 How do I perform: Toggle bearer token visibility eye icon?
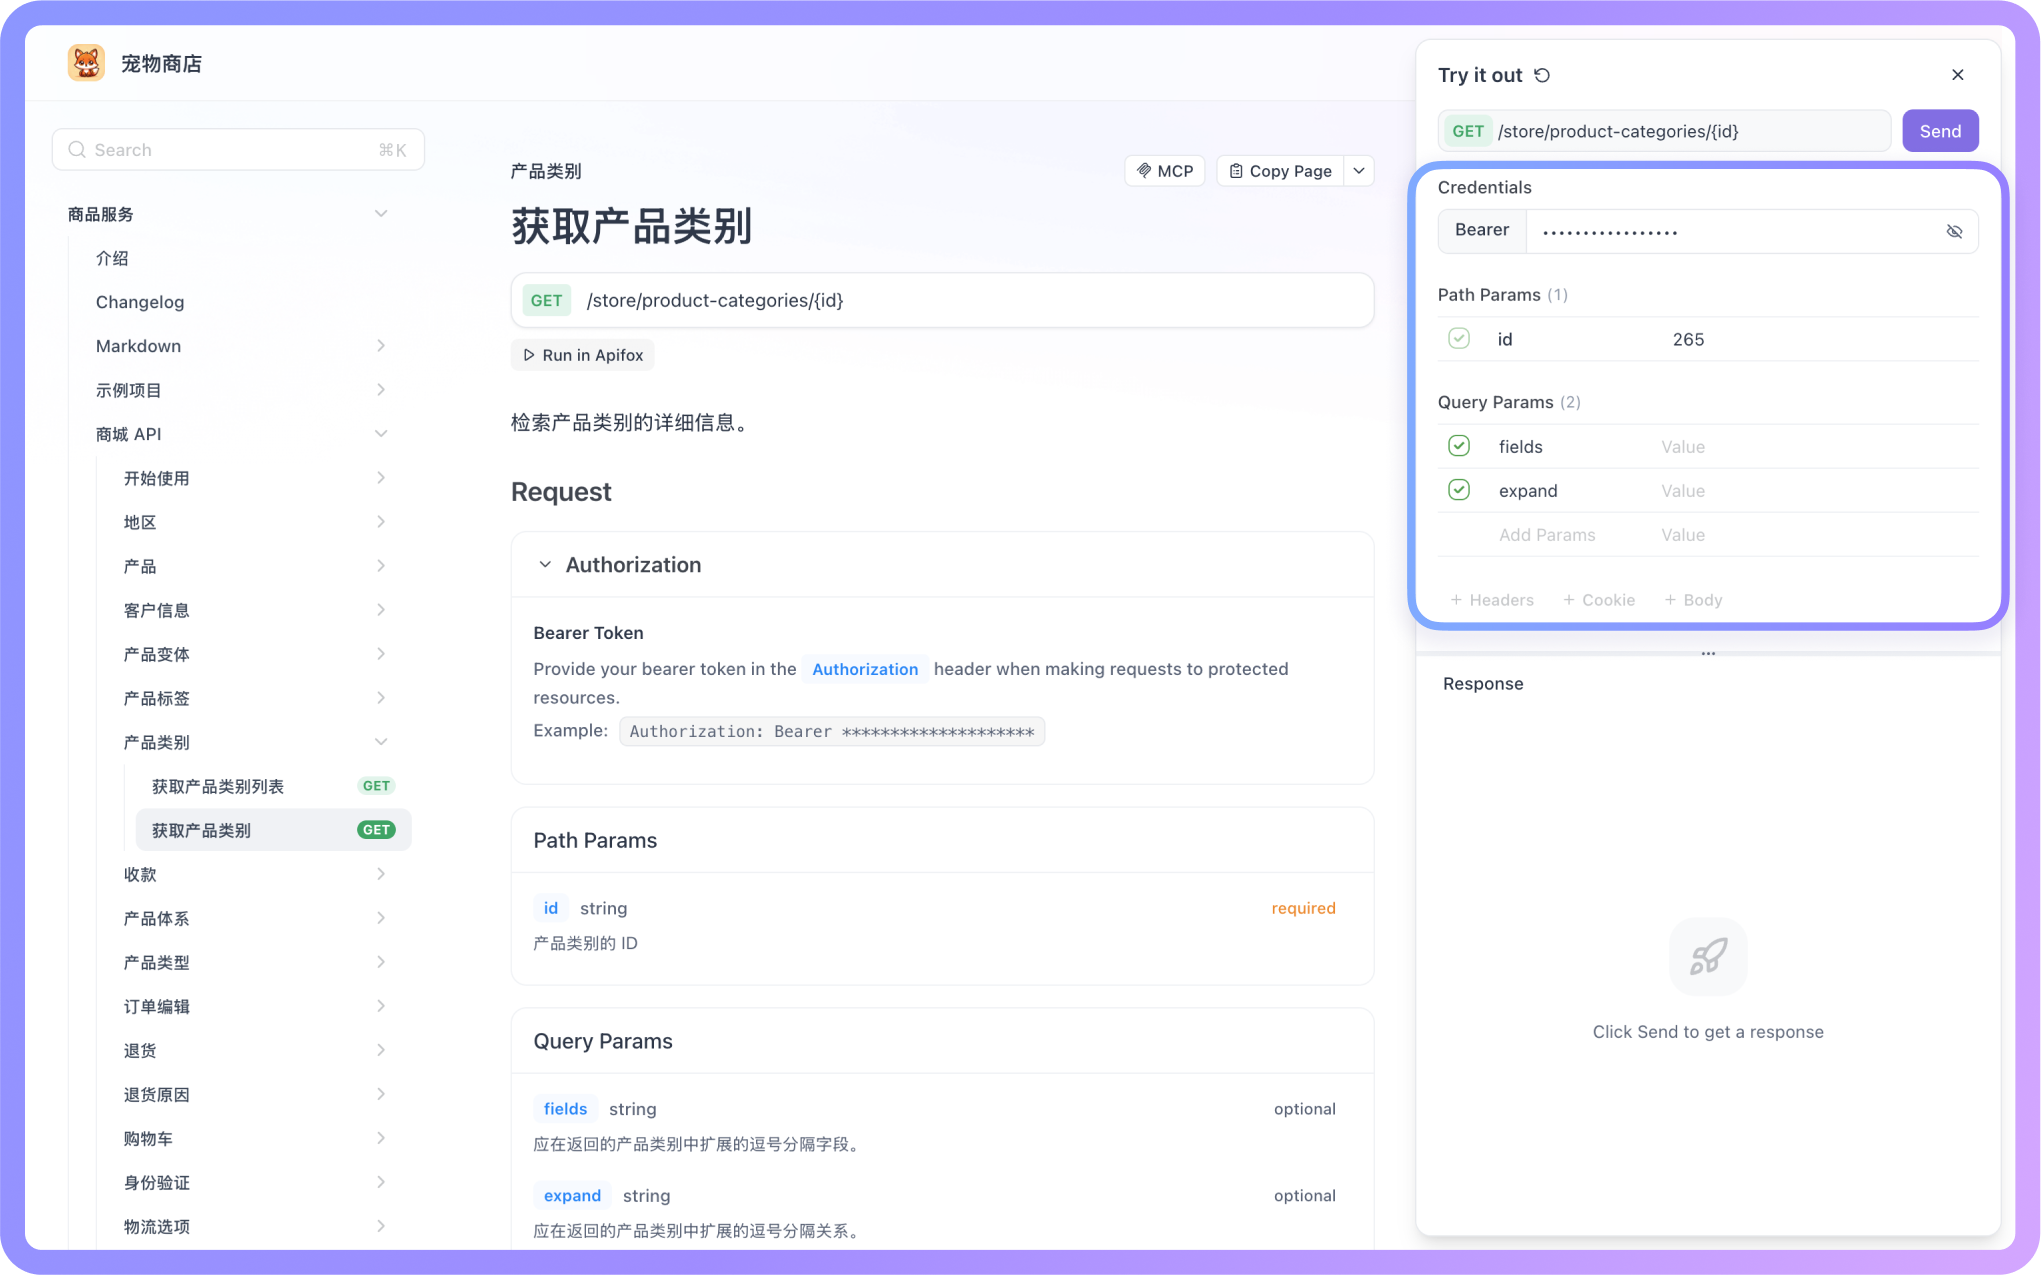click(1954, 231)
